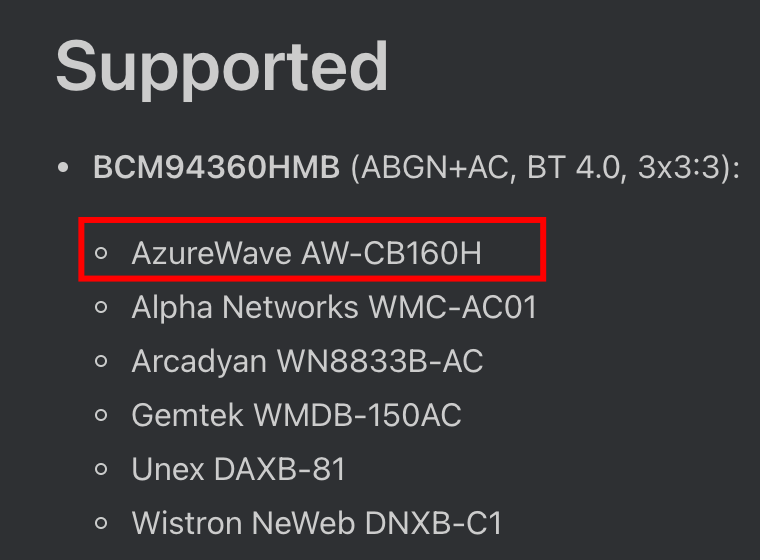Image resolution: width=760 pixels, height=560 pixels.
Task: Click the hollow bullet beside Alpha Networks
Action: tap(100, 307)
